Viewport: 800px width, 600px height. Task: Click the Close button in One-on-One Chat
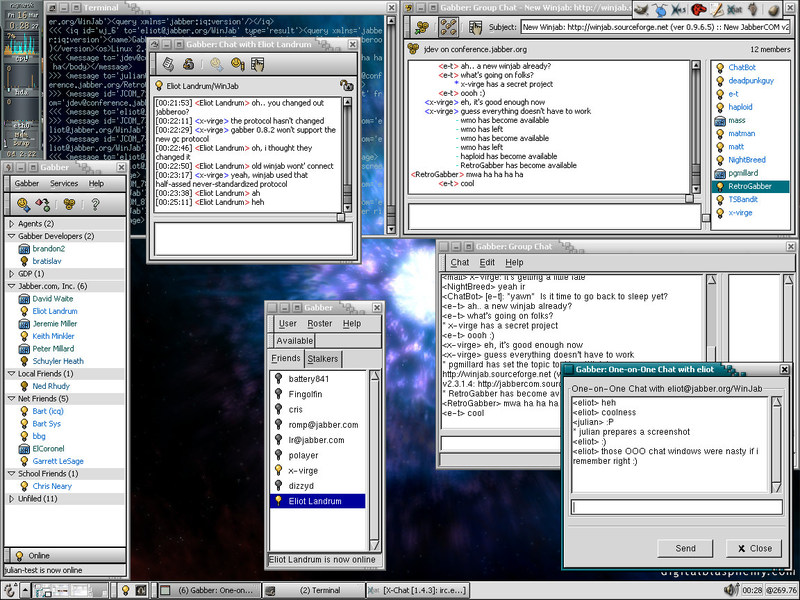click(754, 548)
